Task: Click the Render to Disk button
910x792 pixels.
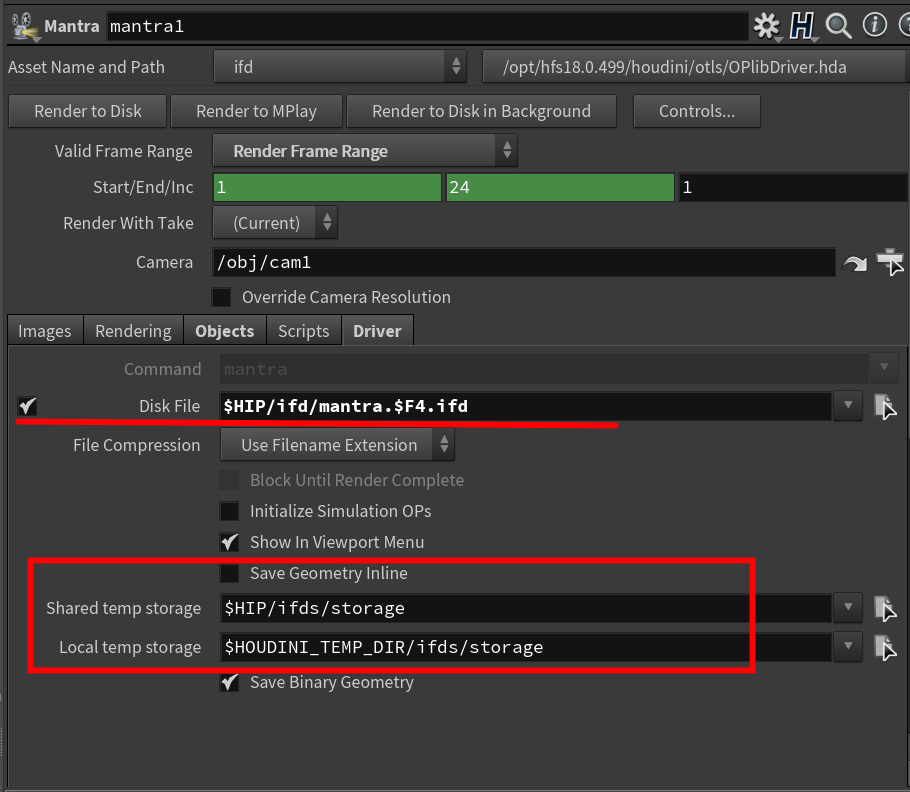Action: point(88,111)
